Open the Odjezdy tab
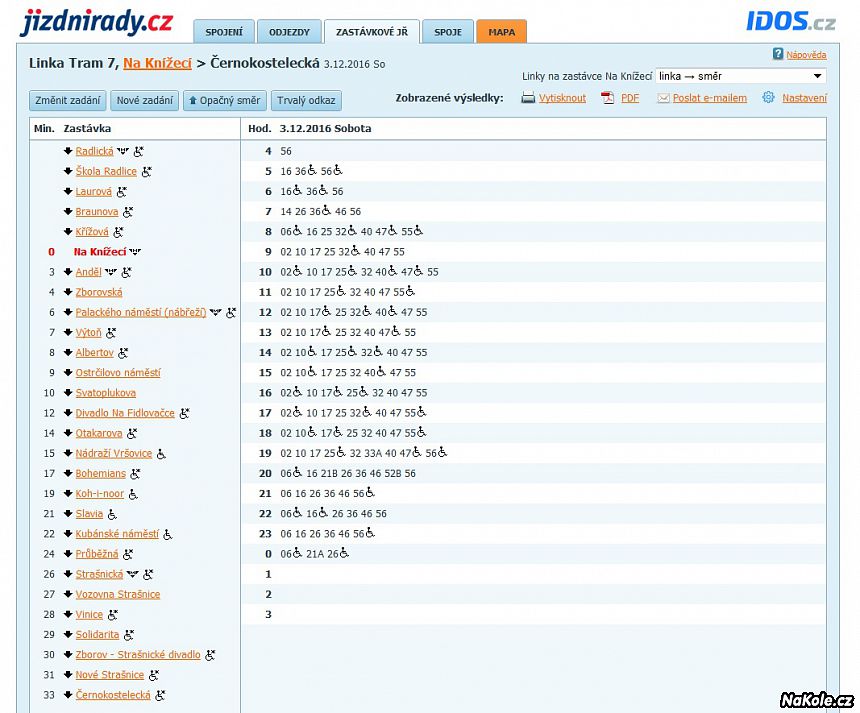Screen dimensions: 860x713 pos(289,32)
